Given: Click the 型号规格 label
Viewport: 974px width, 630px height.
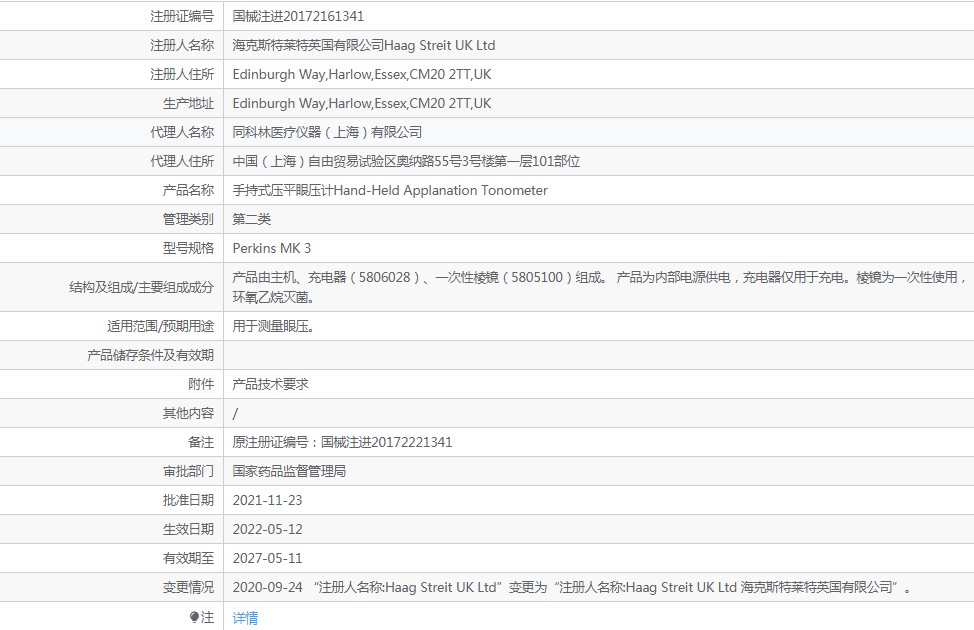Looking at the screenshot, I should coord(188,249).
